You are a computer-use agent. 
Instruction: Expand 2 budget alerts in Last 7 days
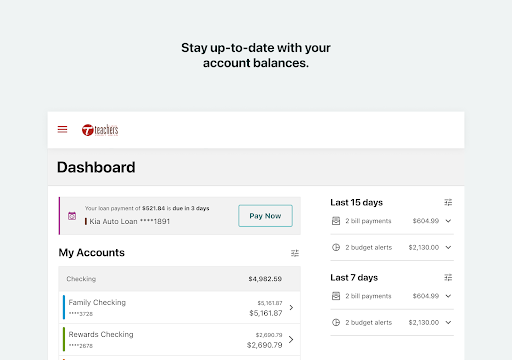pyautogui.click(x=448, y=322)
